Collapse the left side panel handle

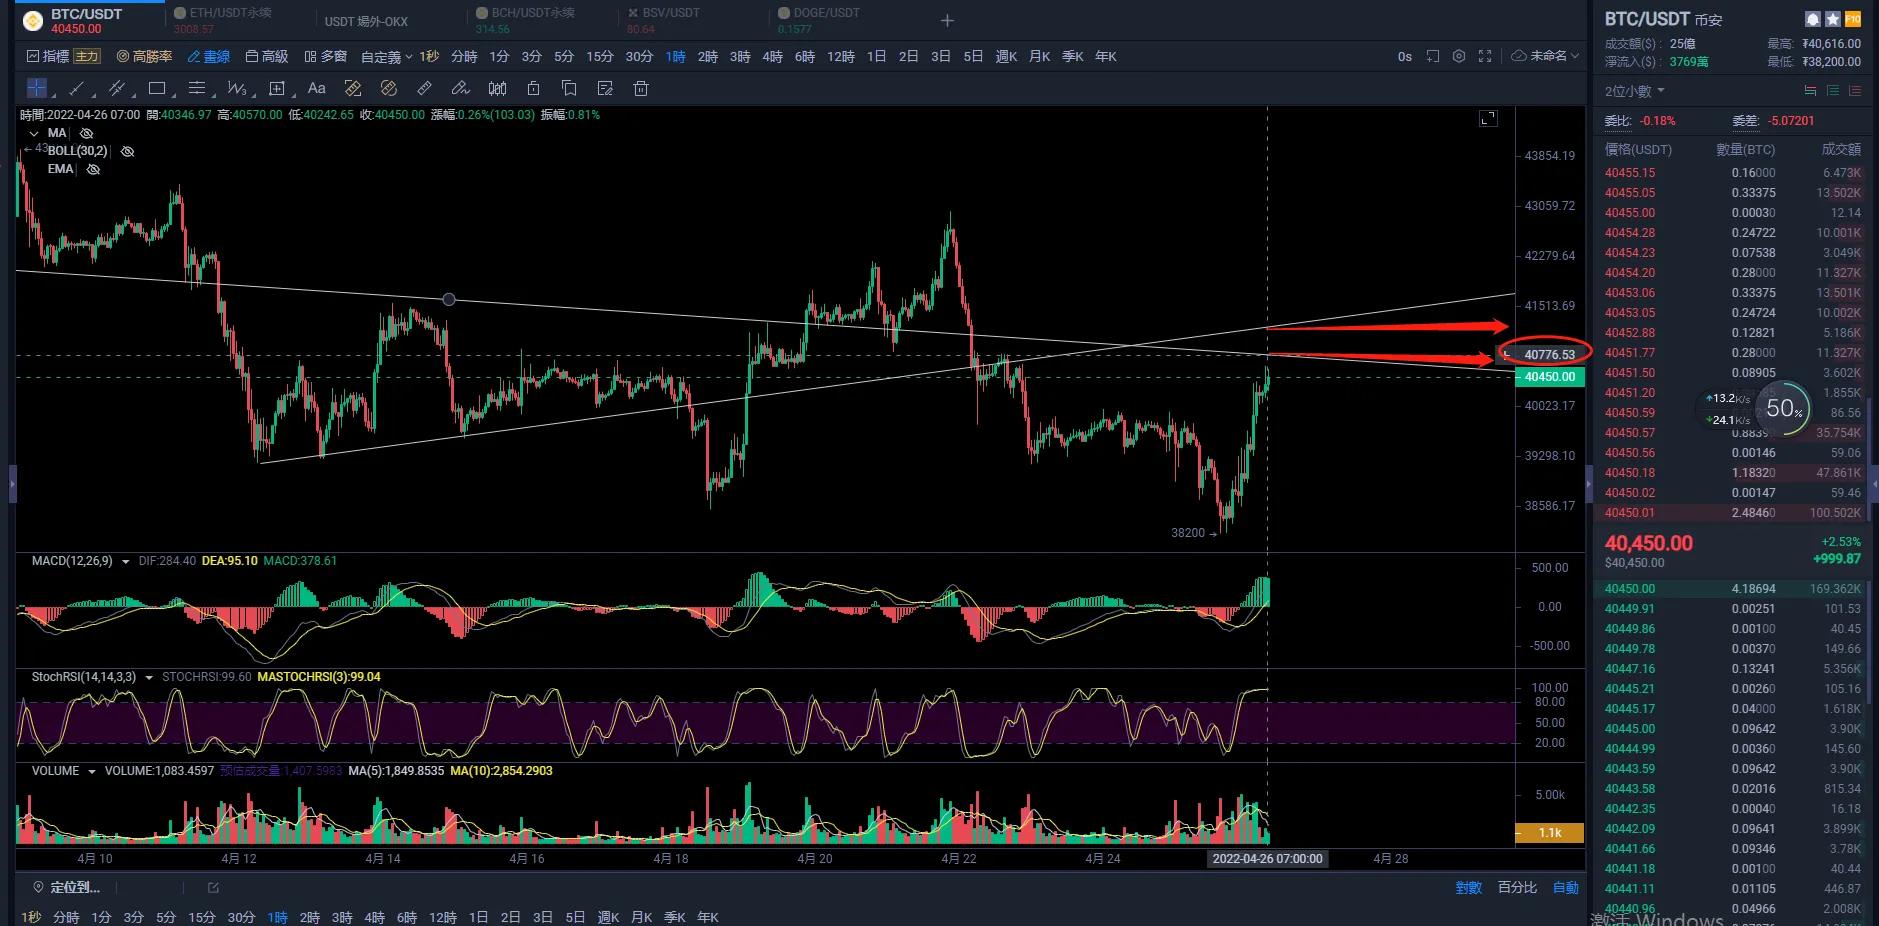(13, 483)
